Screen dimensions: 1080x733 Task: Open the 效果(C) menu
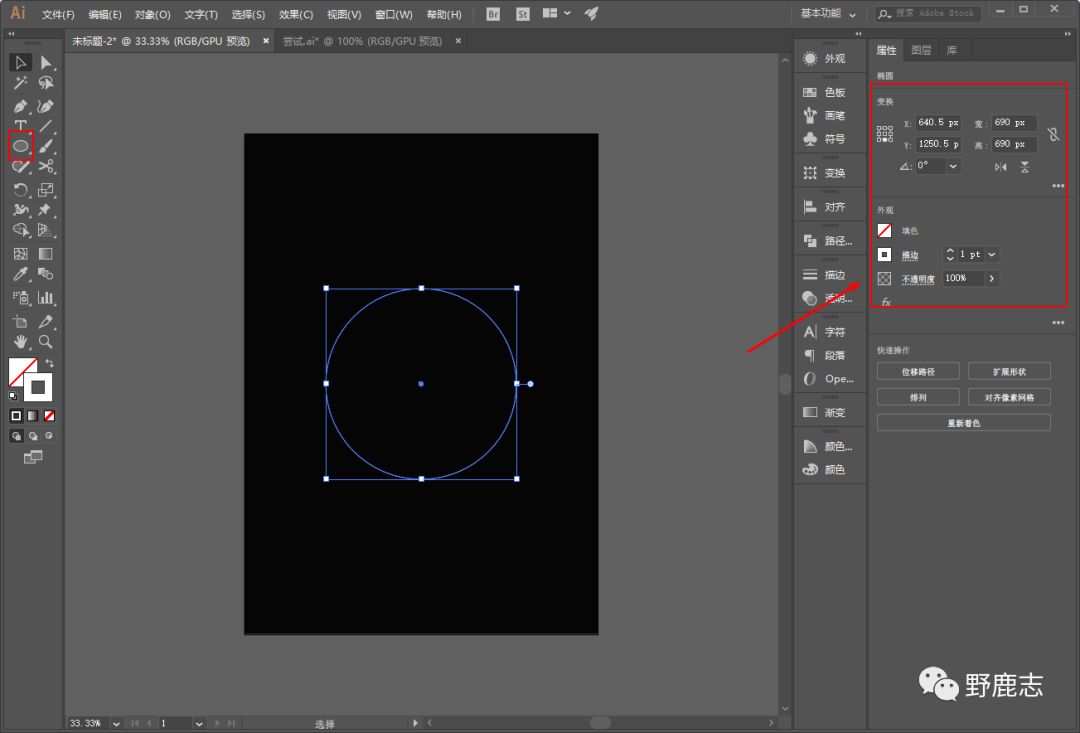[295, 15]
